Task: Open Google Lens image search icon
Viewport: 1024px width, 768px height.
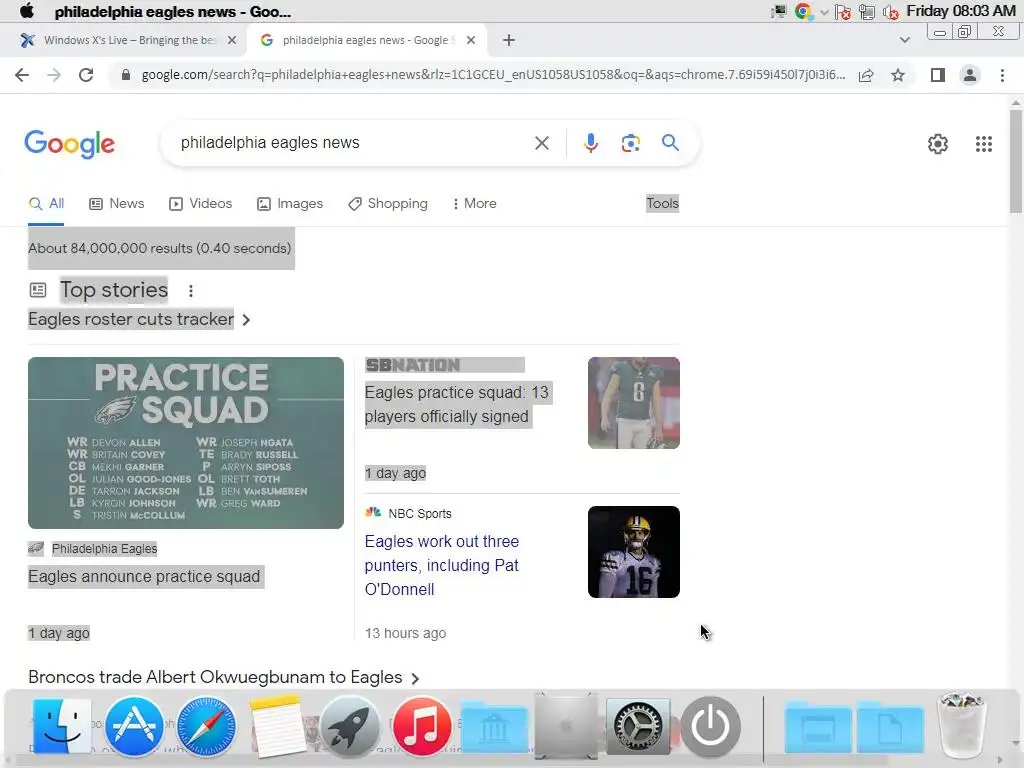Action: [630, 143]
